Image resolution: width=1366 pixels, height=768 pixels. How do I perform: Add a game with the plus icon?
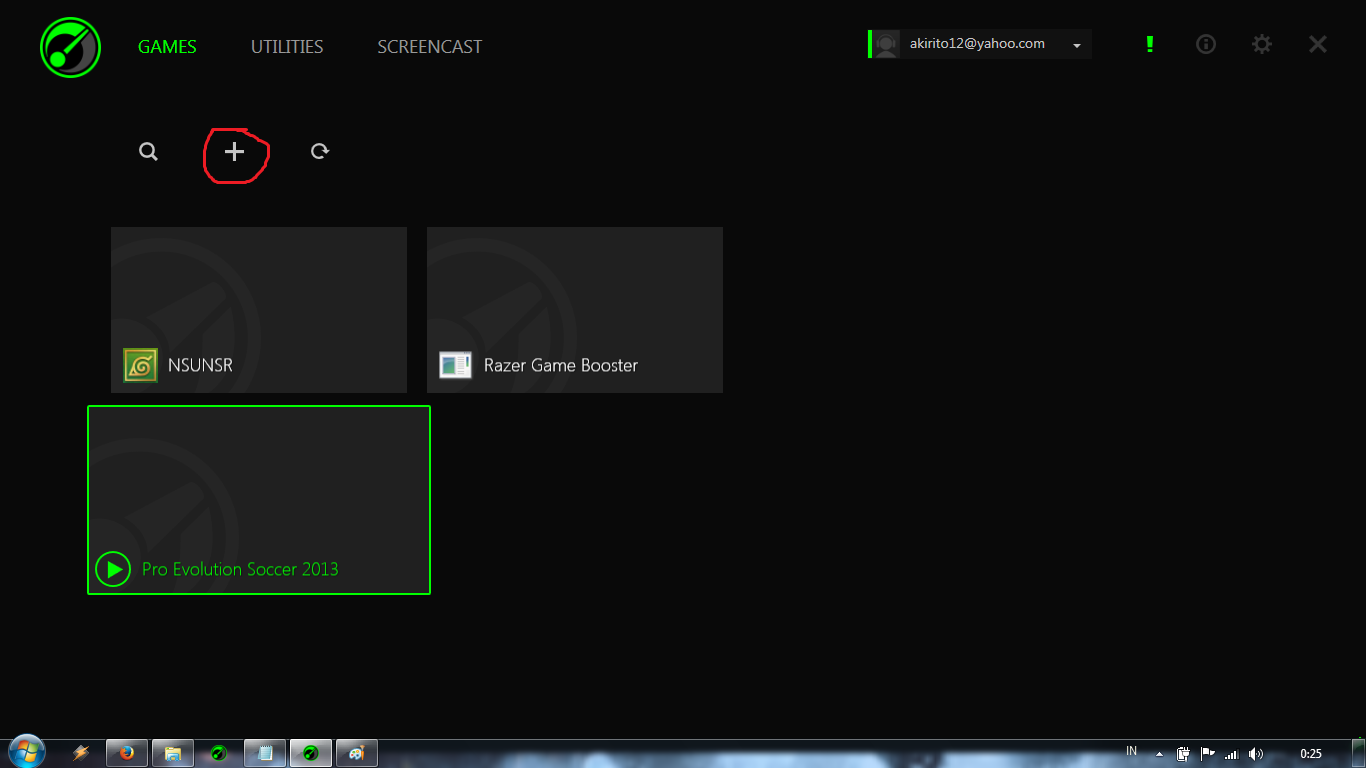click(x=234, y=152)
